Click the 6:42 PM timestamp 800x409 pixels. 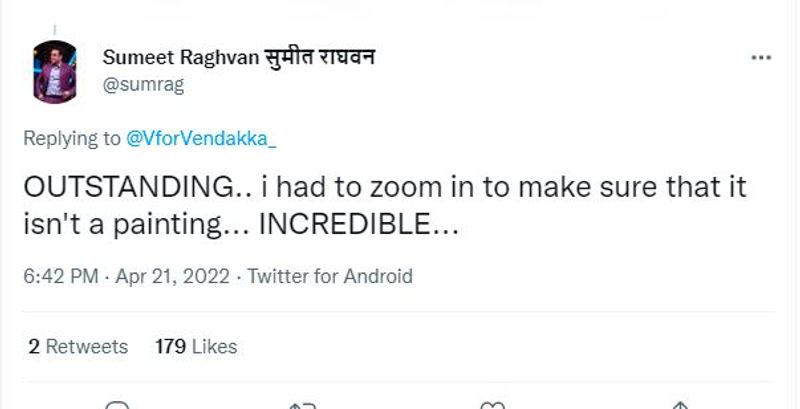pyautogui.click(x=57, y=276)
